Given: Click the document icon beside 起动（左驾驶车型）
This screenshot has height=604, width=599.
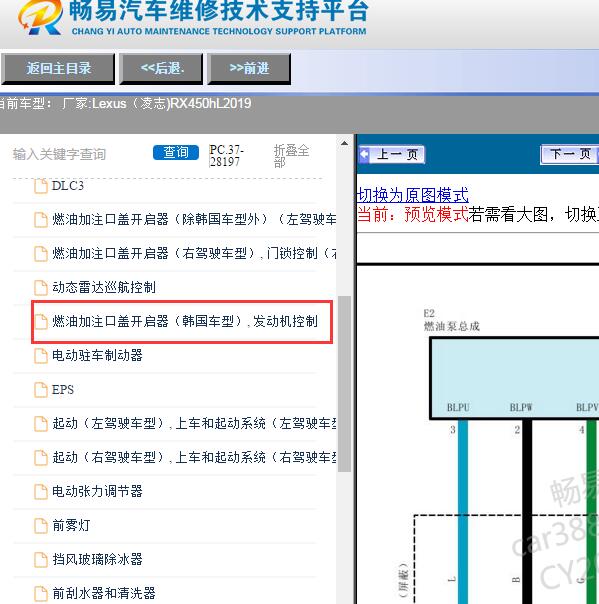Looking at the screenshot, I should [x=41, y=424].
